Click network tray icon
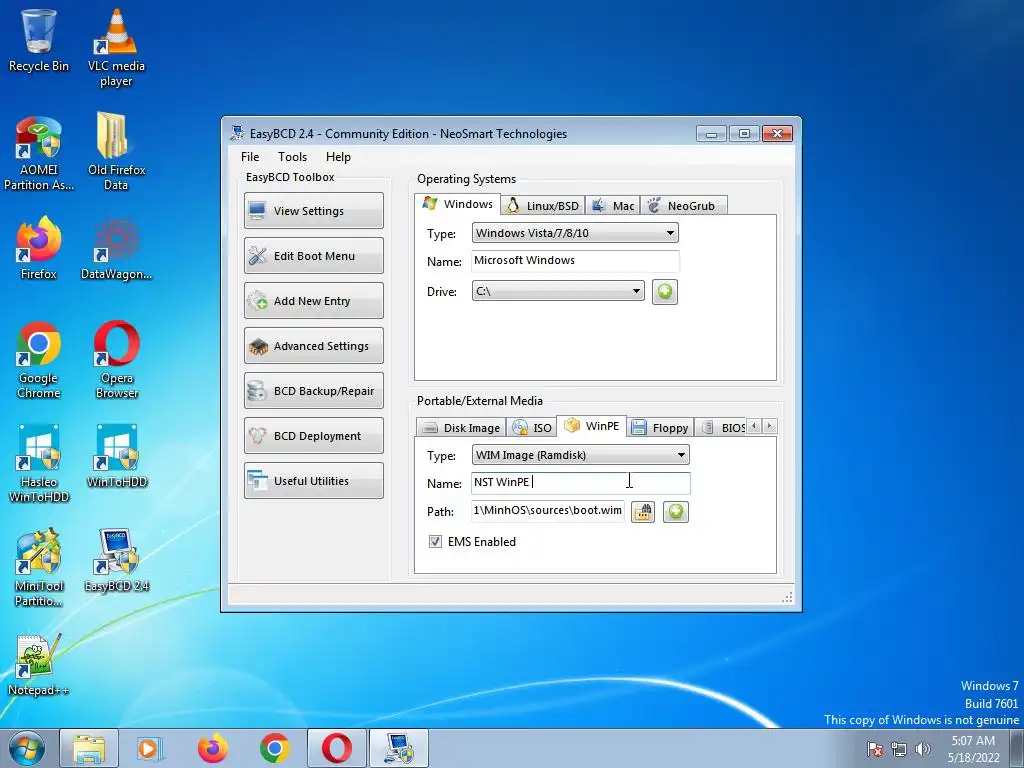 tap(899, 749)
